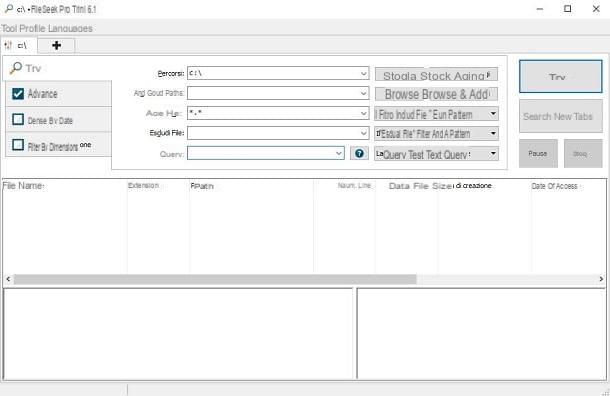Click the horizontal scrollbar thumb in results
This screenshot has height=396, width=610.
click(x=215, y=279)
